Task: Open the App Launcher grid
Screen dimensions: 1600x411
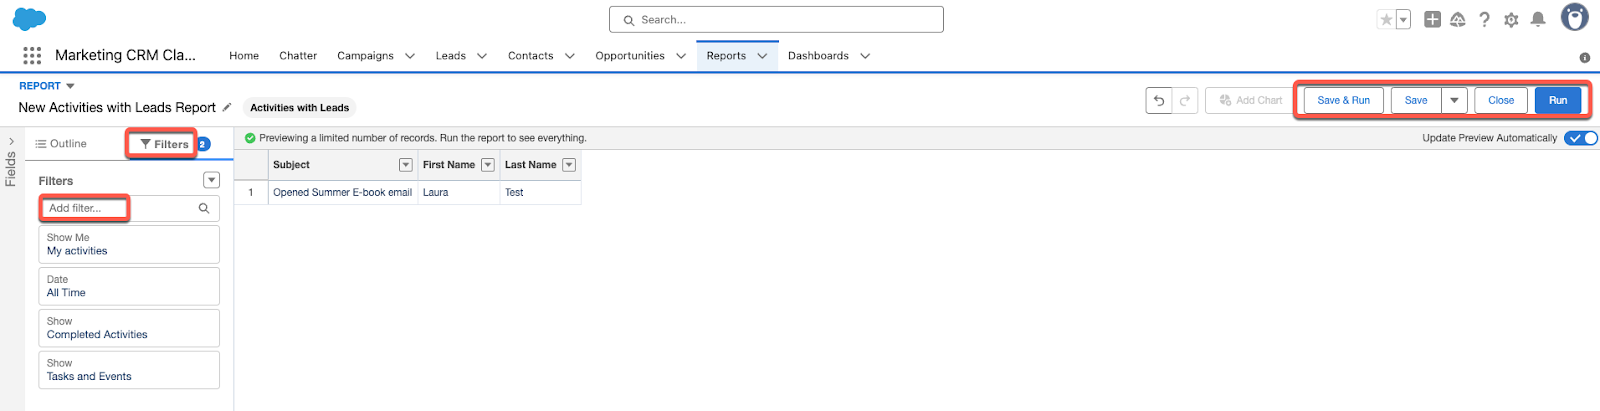Action: tap(32, 56)
